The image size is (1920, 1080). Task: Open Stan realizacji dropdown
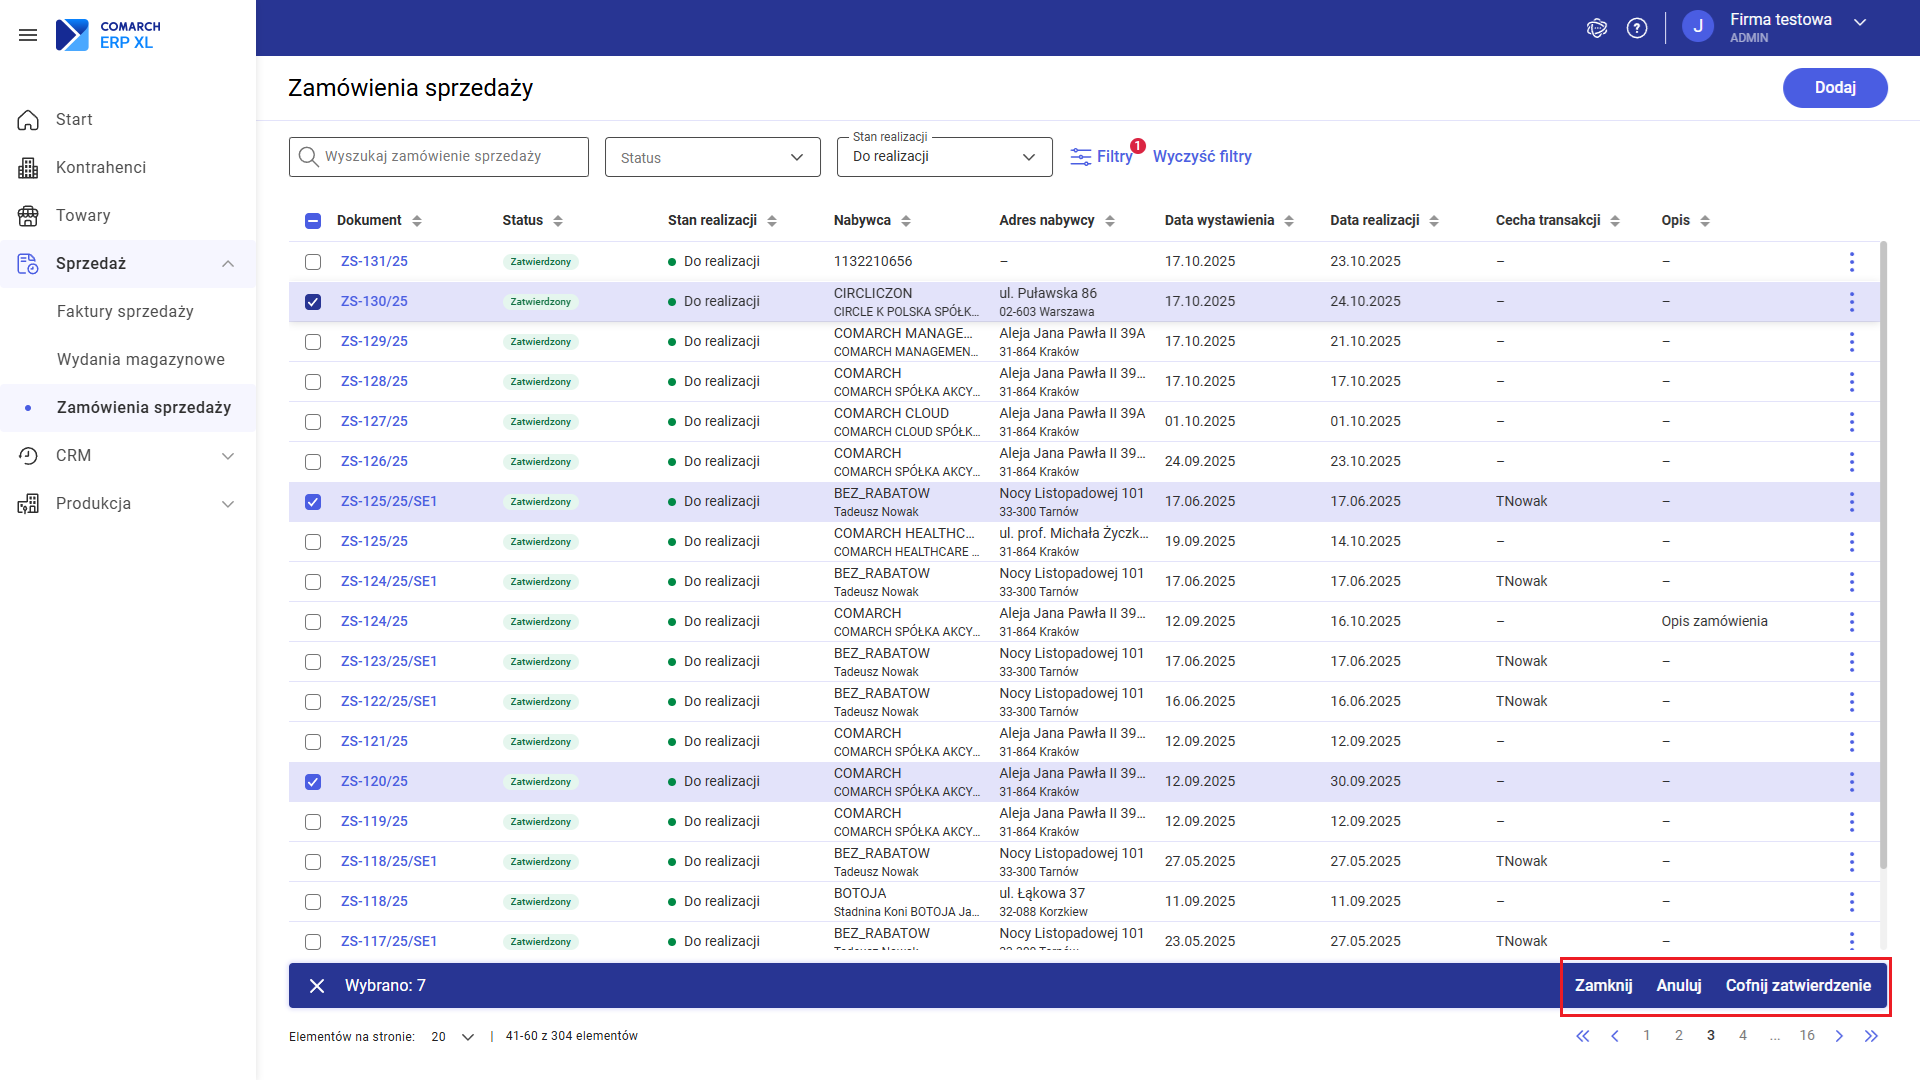(x=944, y=157)
